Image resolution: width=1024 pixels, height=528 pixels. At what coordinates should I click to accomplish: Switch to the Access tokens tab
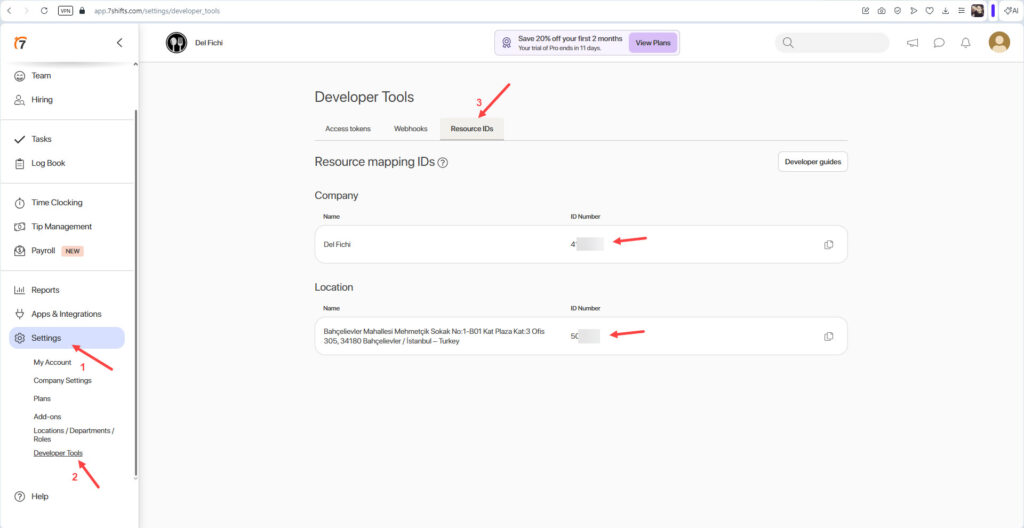pos(347,129)
